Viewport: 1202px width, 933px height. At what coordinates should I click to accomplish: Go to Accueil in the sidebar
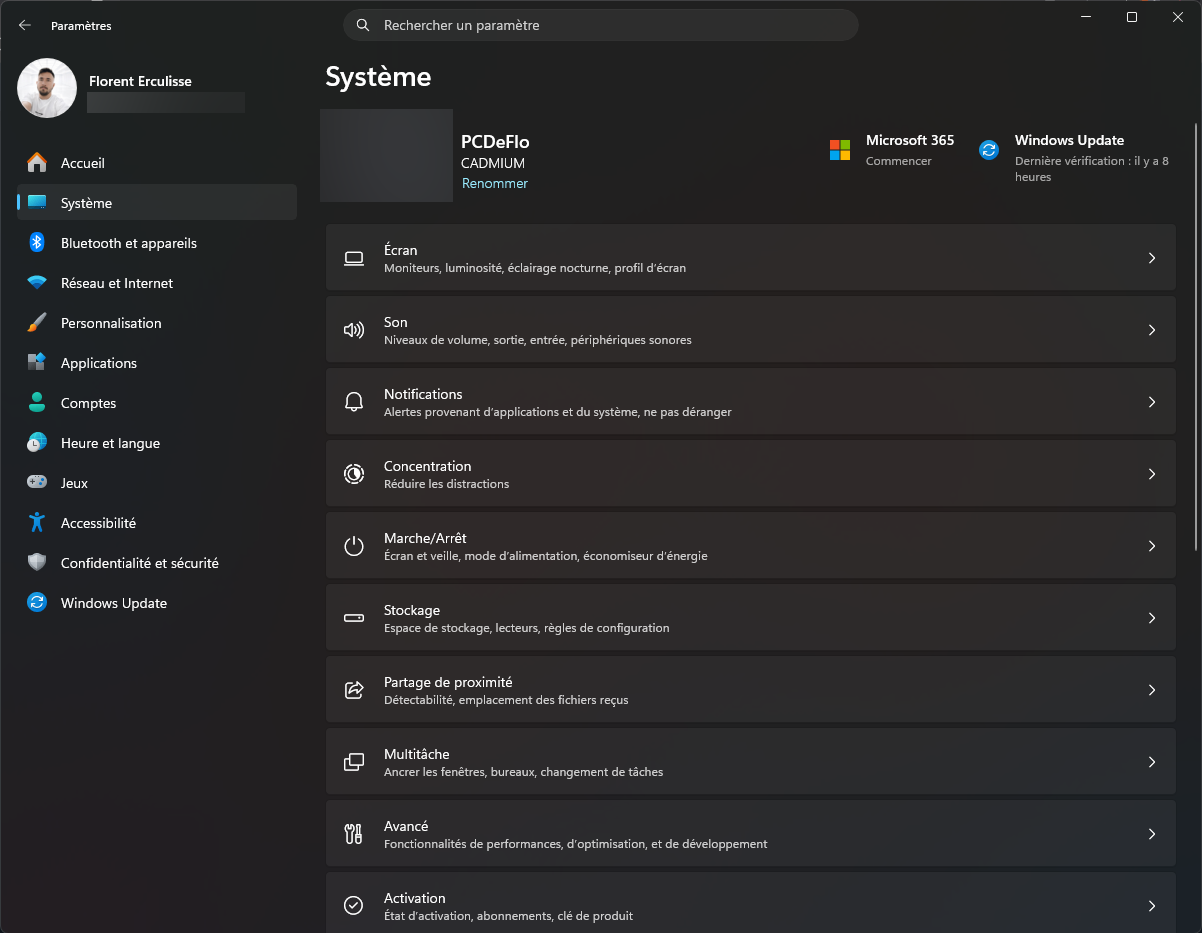point(82,163)
